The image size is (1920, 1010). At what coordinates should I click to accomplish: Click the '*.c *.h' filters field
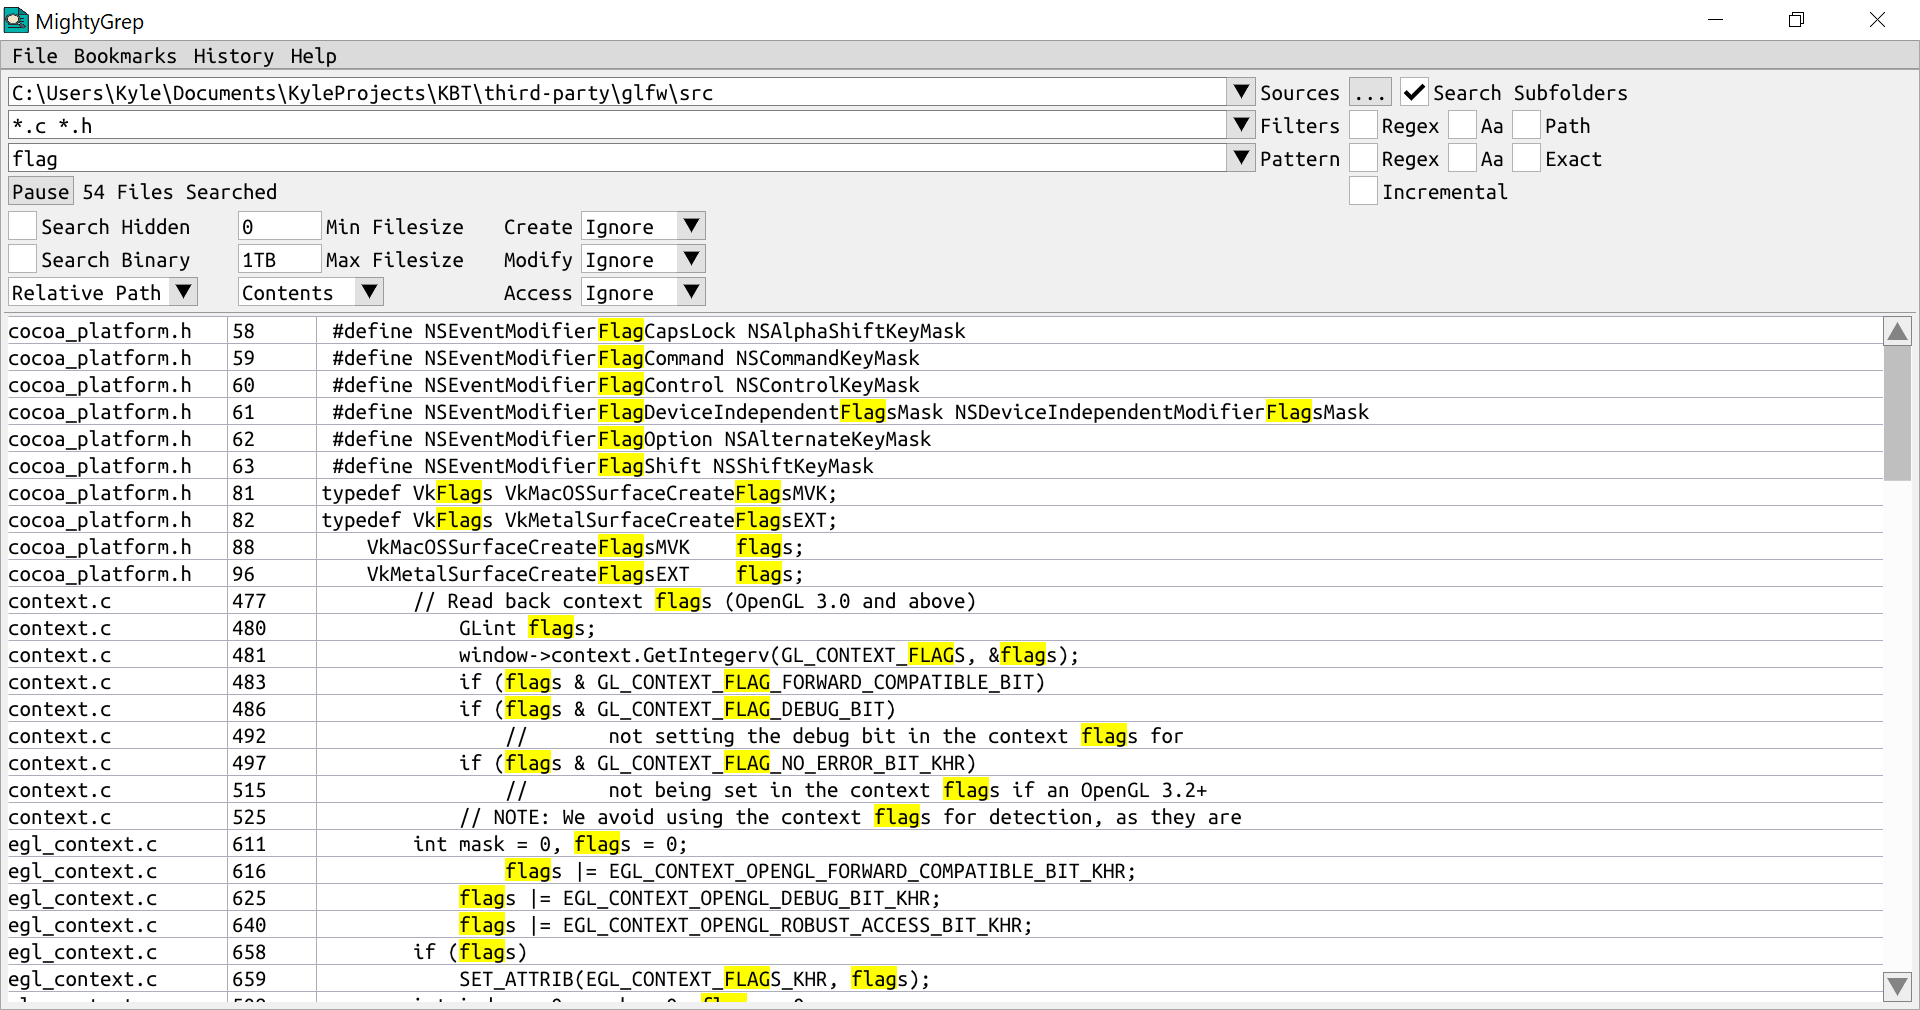click(x=617, y=125)
